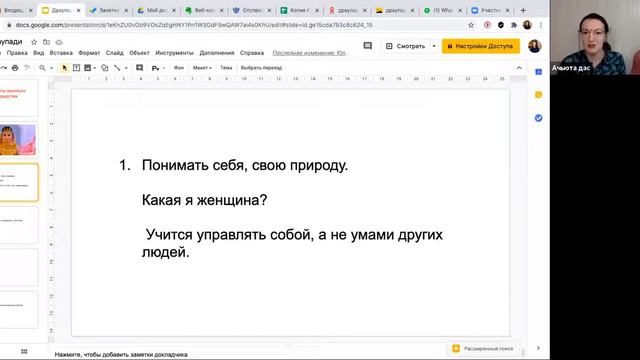Click the add comment toolbar icon
Viewport: 640px width, 360px height.
pos(139,68)
